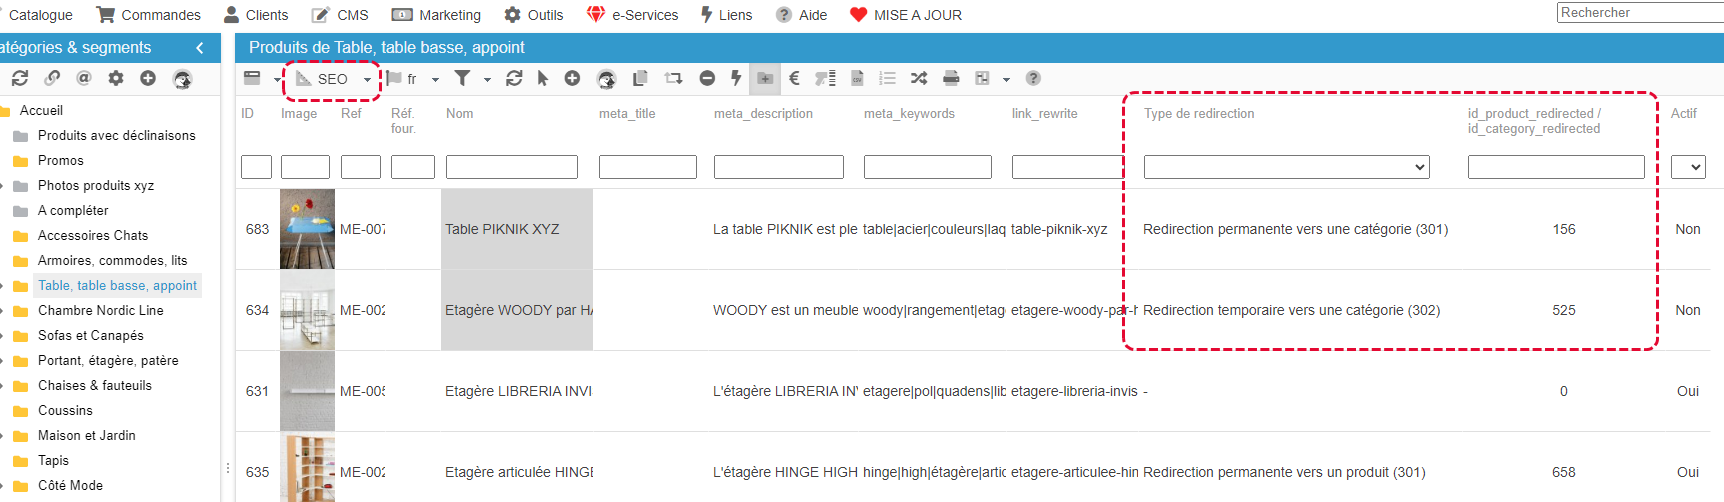Viewport: 1724px width, 502px height.
Task: Click the printer icon in the toolbar
Action: 951,78
